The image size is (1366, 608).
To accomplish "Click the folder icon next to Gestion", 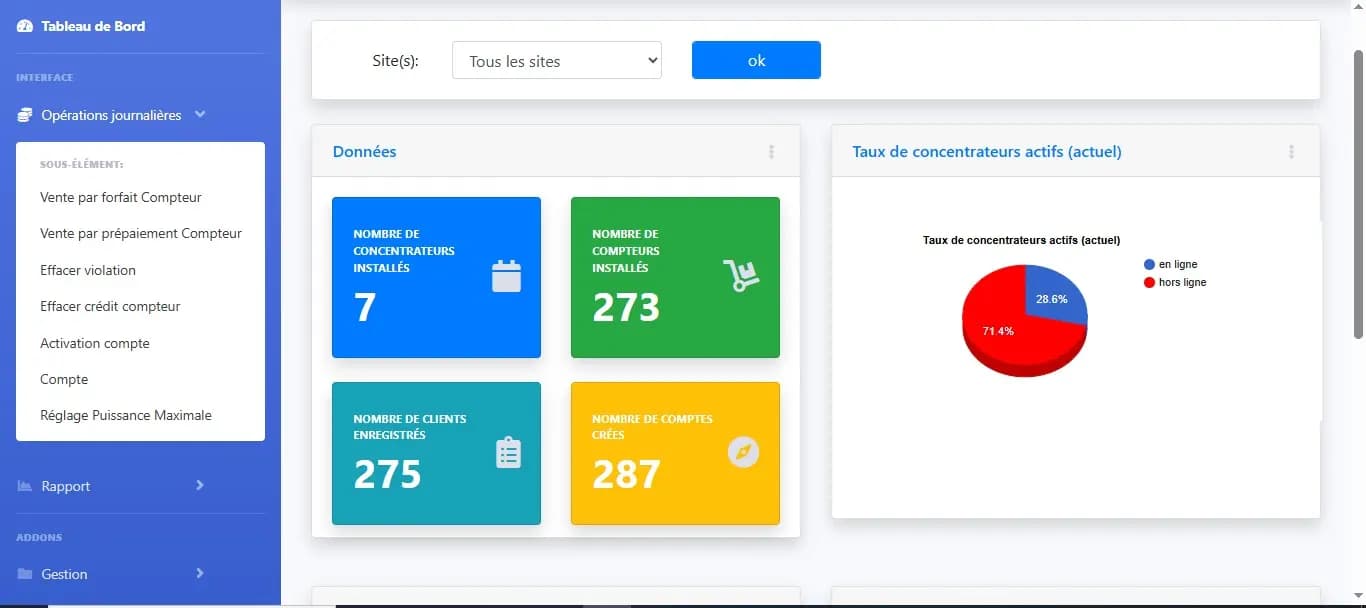I will pos(25,574).
